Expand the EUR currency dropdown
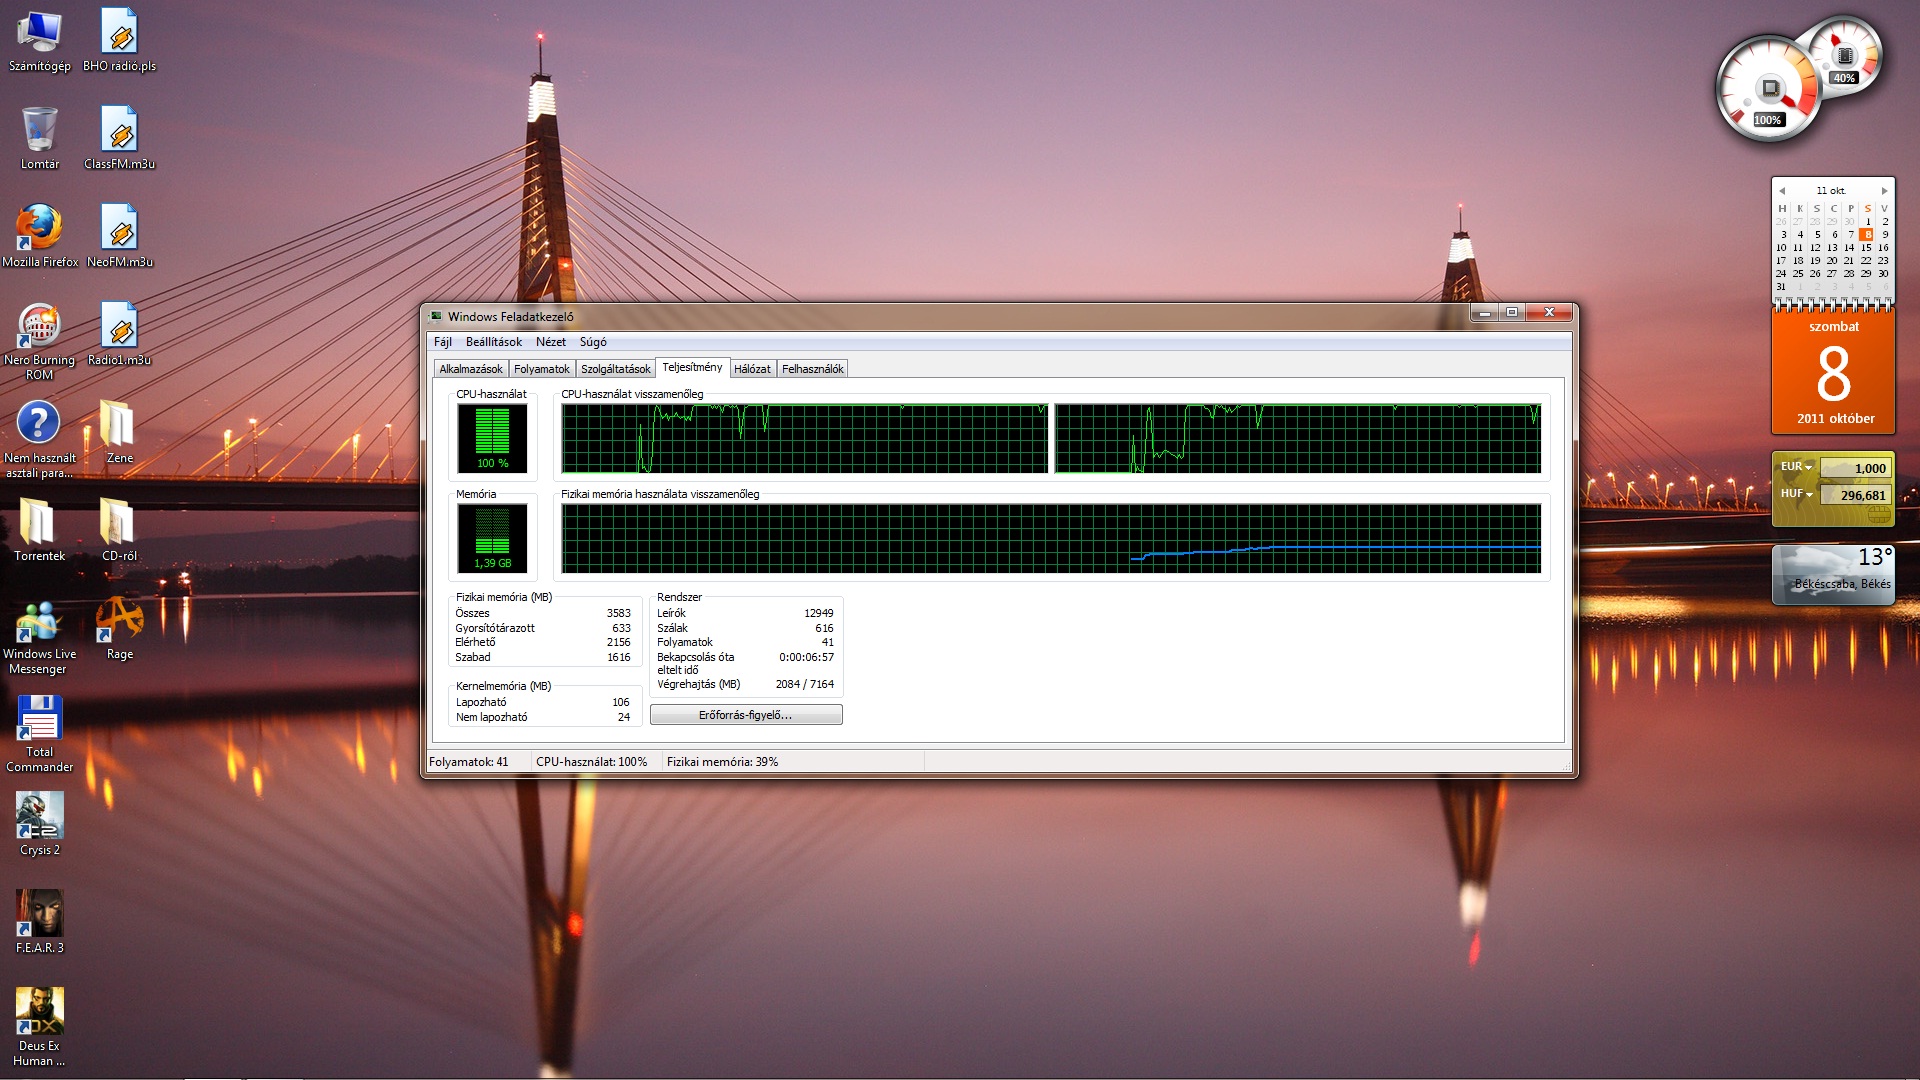Viewport: 1920px width, 1080px height. pyautogui.click(x=1808, y=467)
